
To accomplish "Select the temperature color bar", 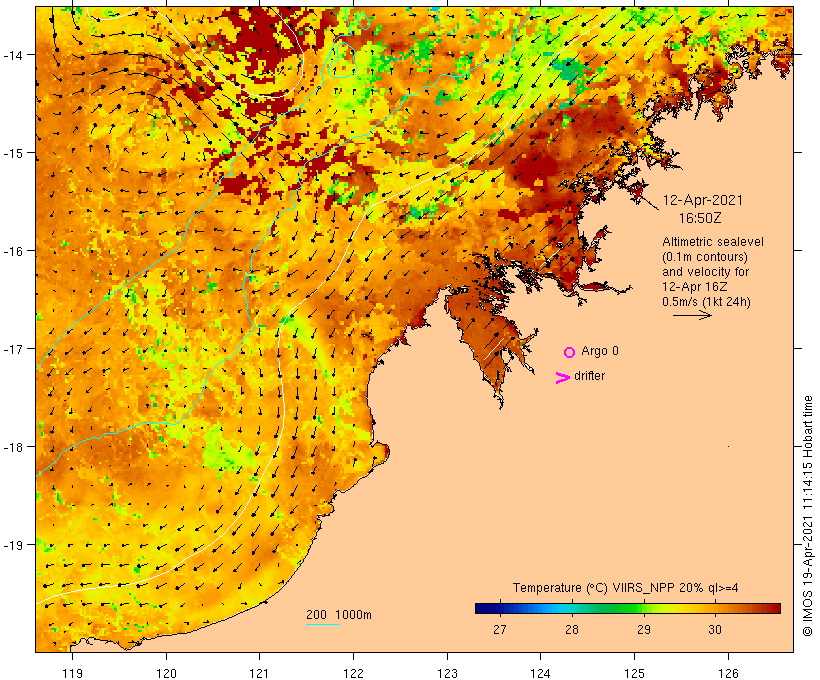I will [x=628, y=608].
